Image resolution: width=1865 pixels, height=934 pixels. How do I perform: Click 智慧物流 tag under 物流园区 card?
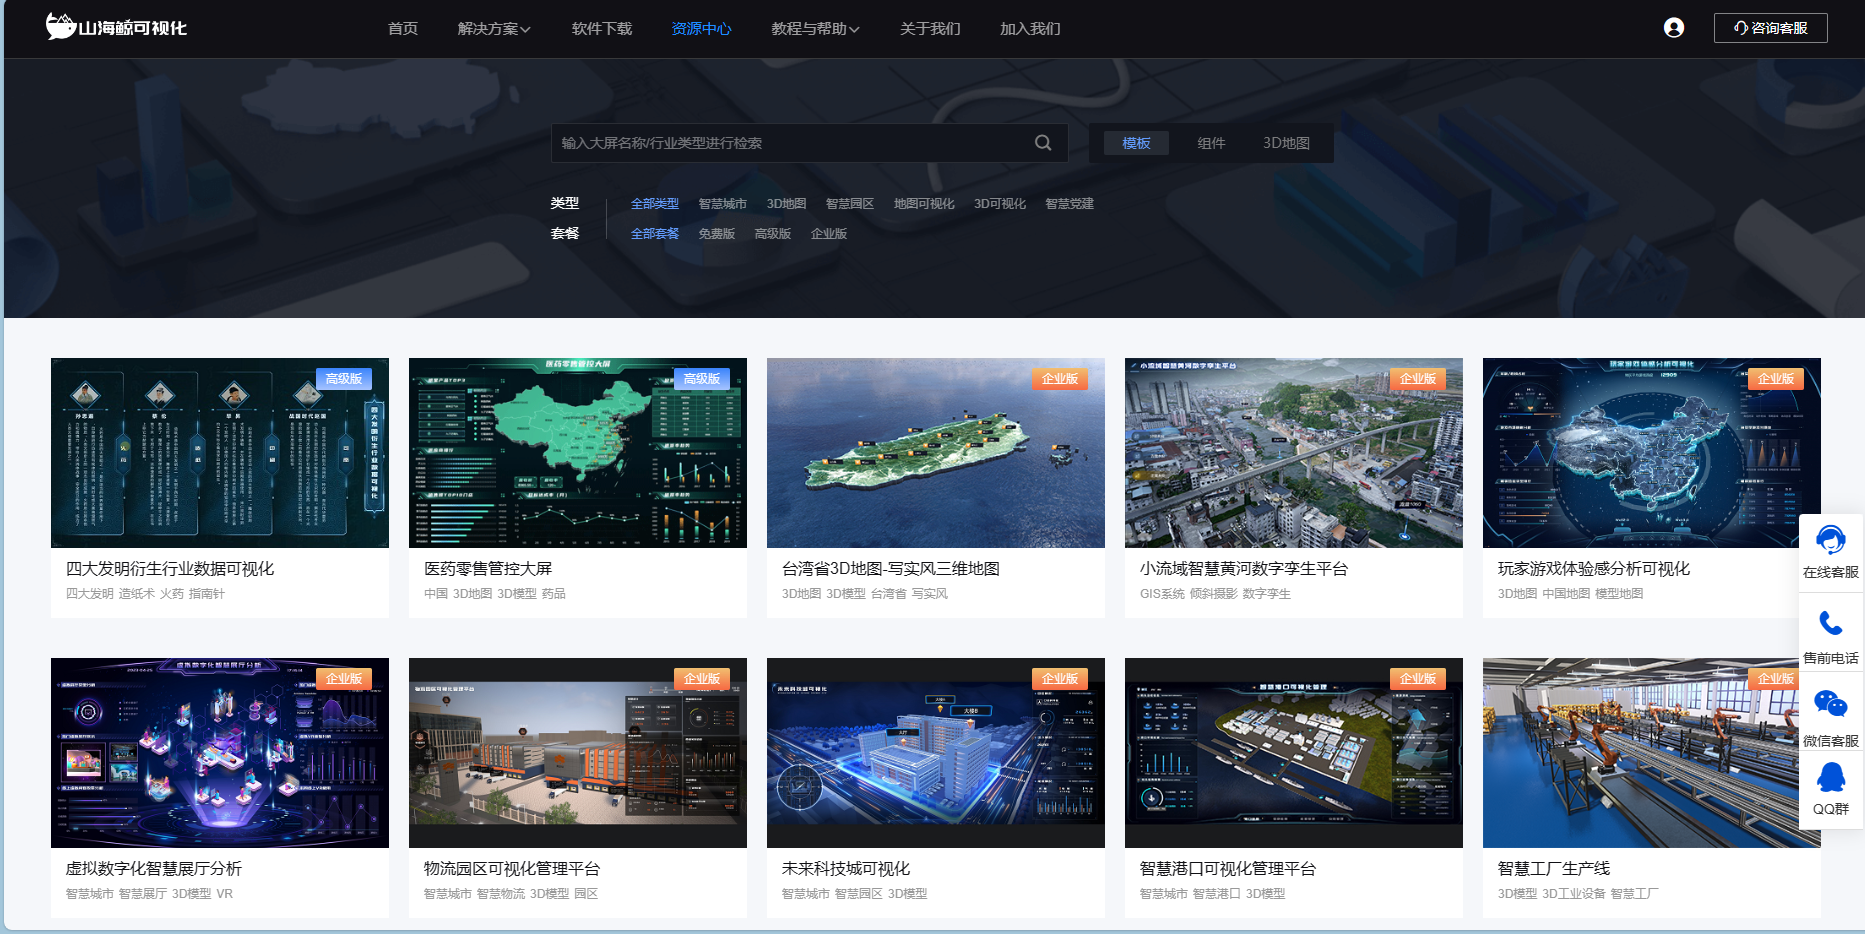501,894
